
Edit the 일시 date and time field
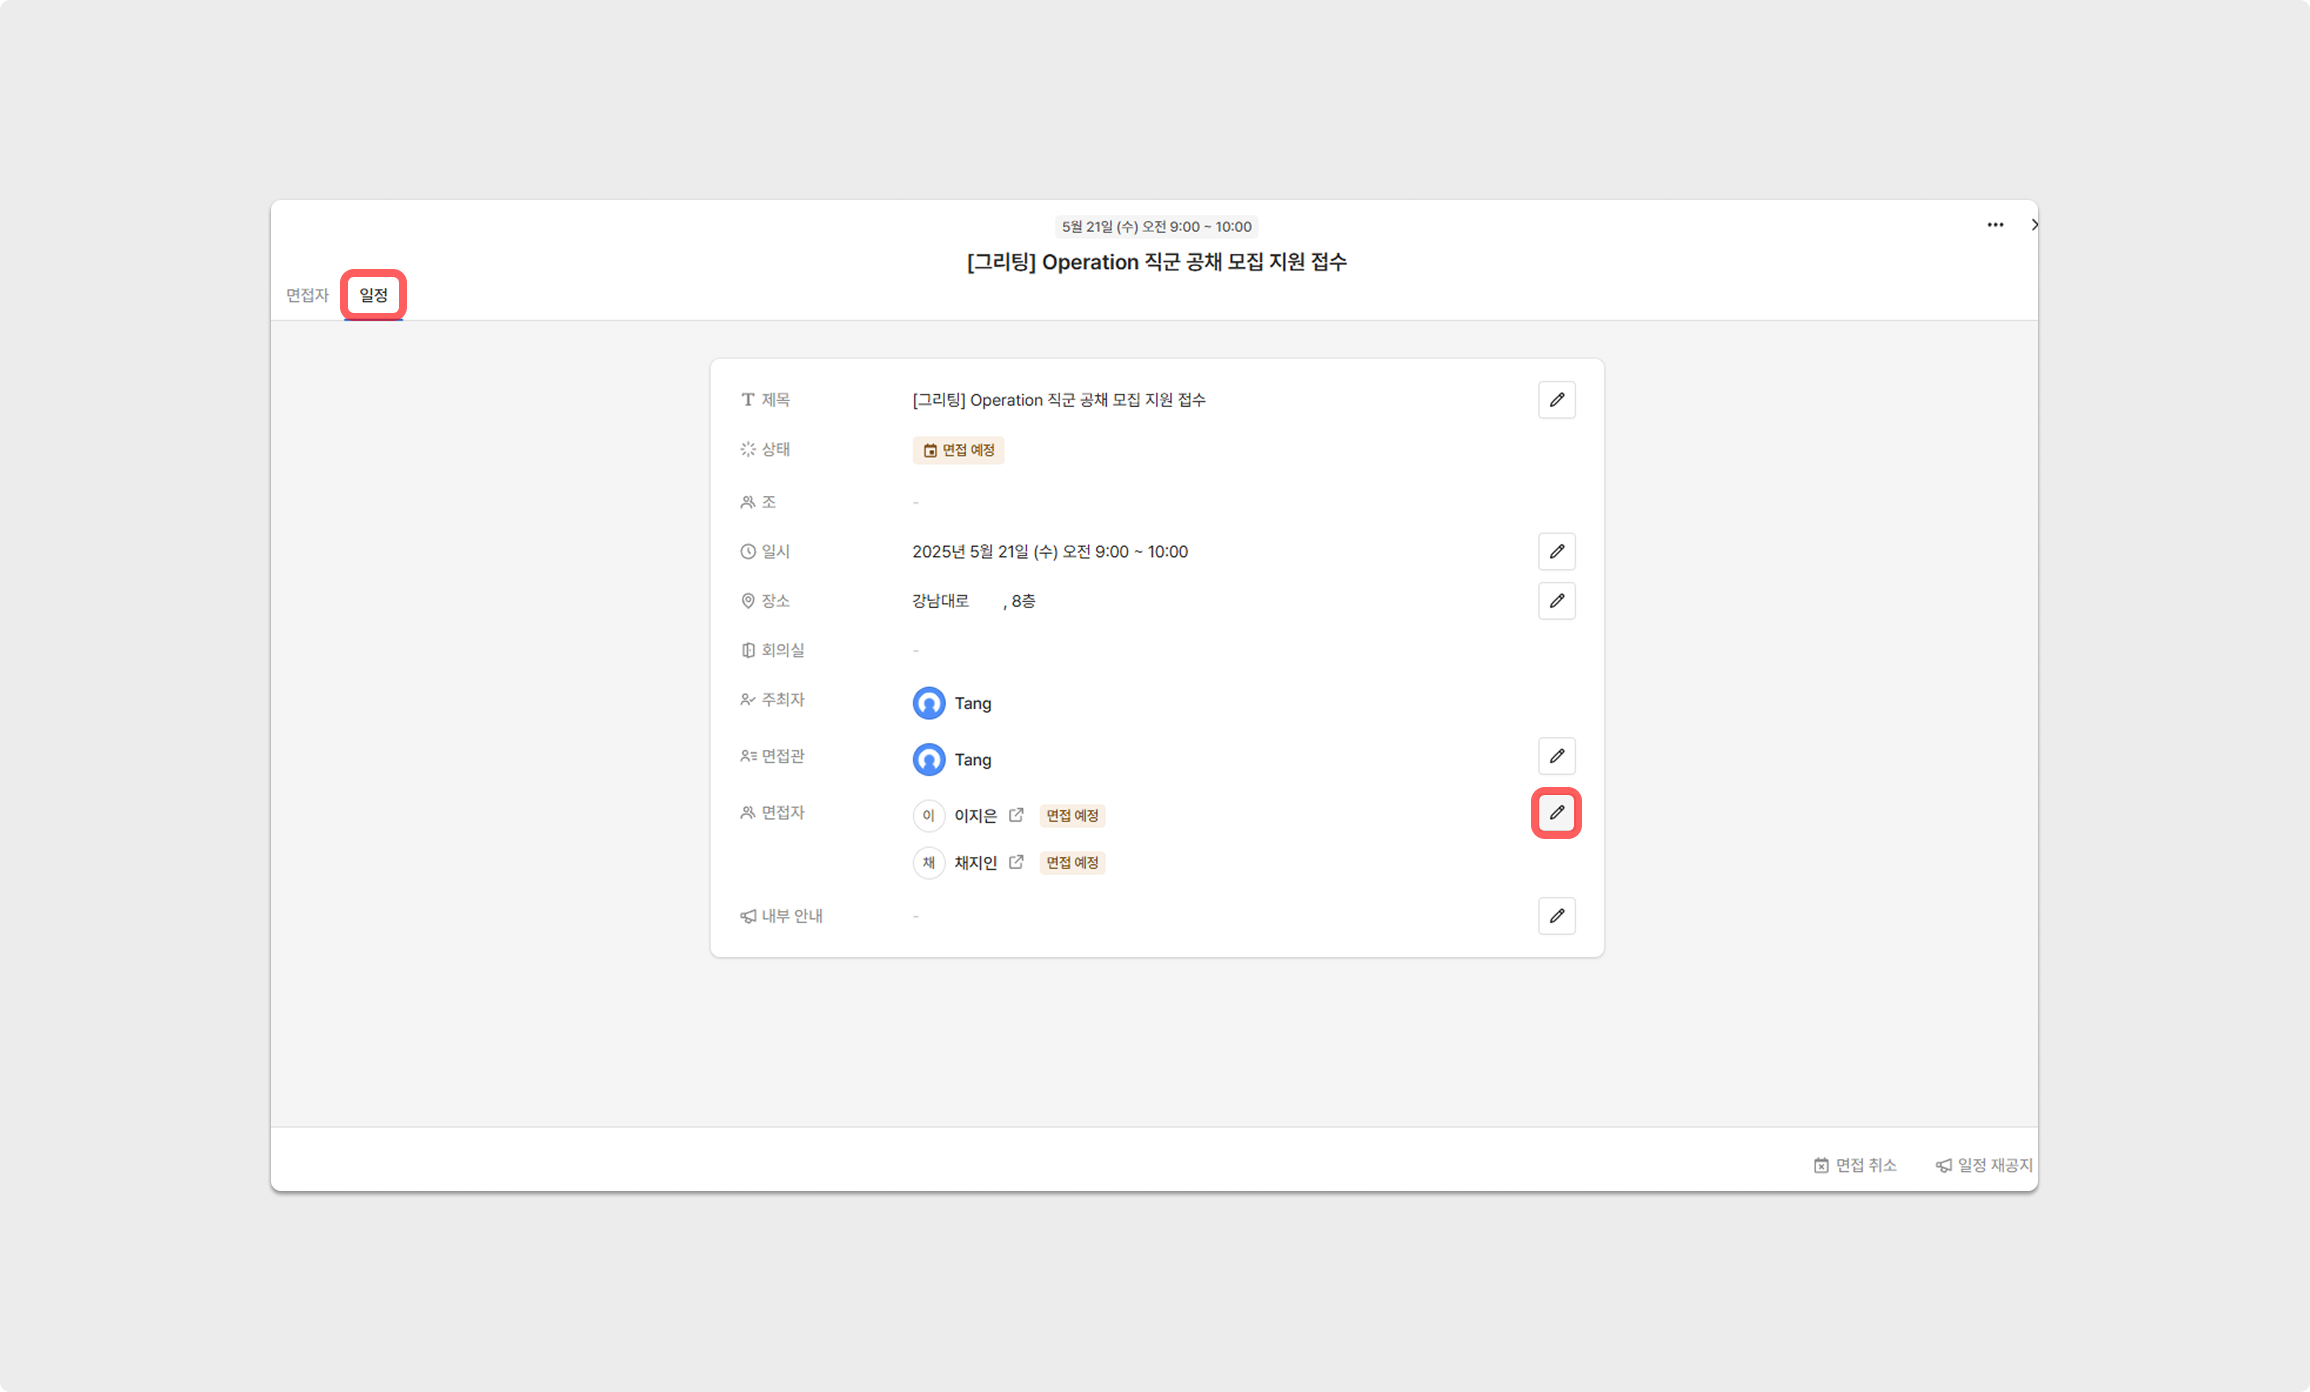[x=1556, y=552]
